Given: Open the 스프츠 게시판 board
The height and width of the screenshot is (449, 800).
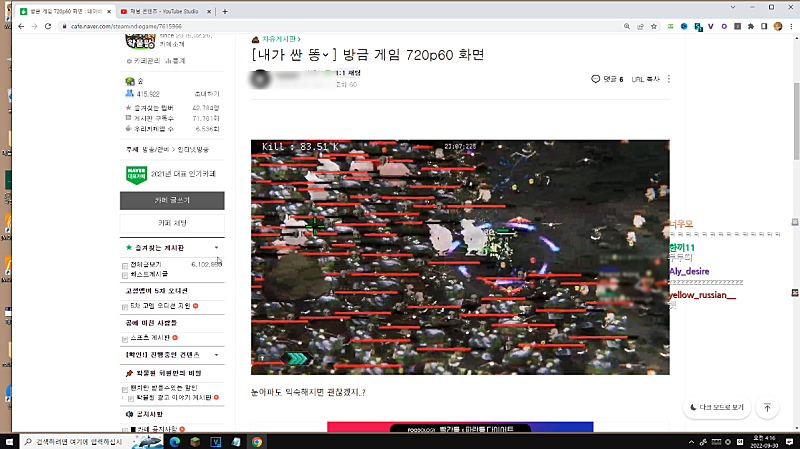Looking at the screenshot, I should coord(150,338).
